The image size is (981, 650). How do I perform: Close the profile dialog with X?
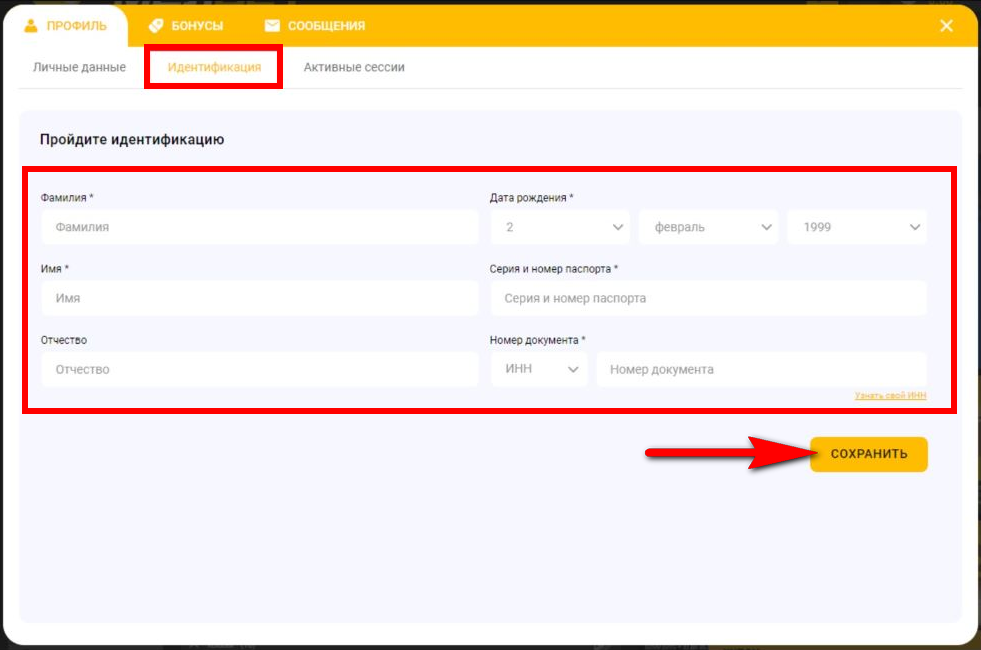946,26
